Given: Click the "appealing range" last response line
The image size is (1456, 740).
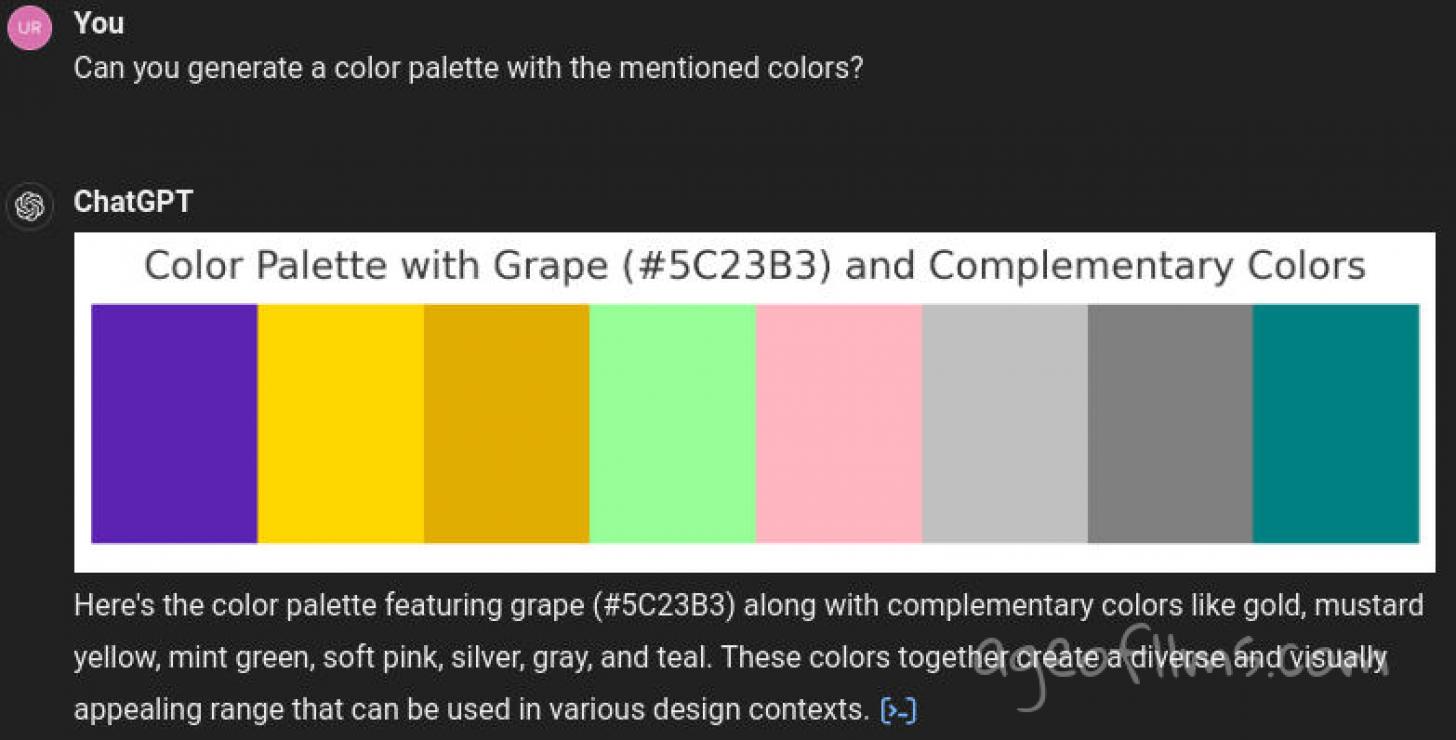Looking at the screenshot, I should (470, 710).
